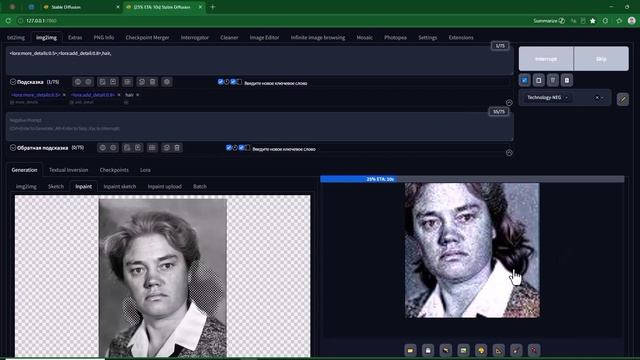Toggle second blue checkbox in Подсказка row
This screenshot has height=360, width=640.
[233, 82]
